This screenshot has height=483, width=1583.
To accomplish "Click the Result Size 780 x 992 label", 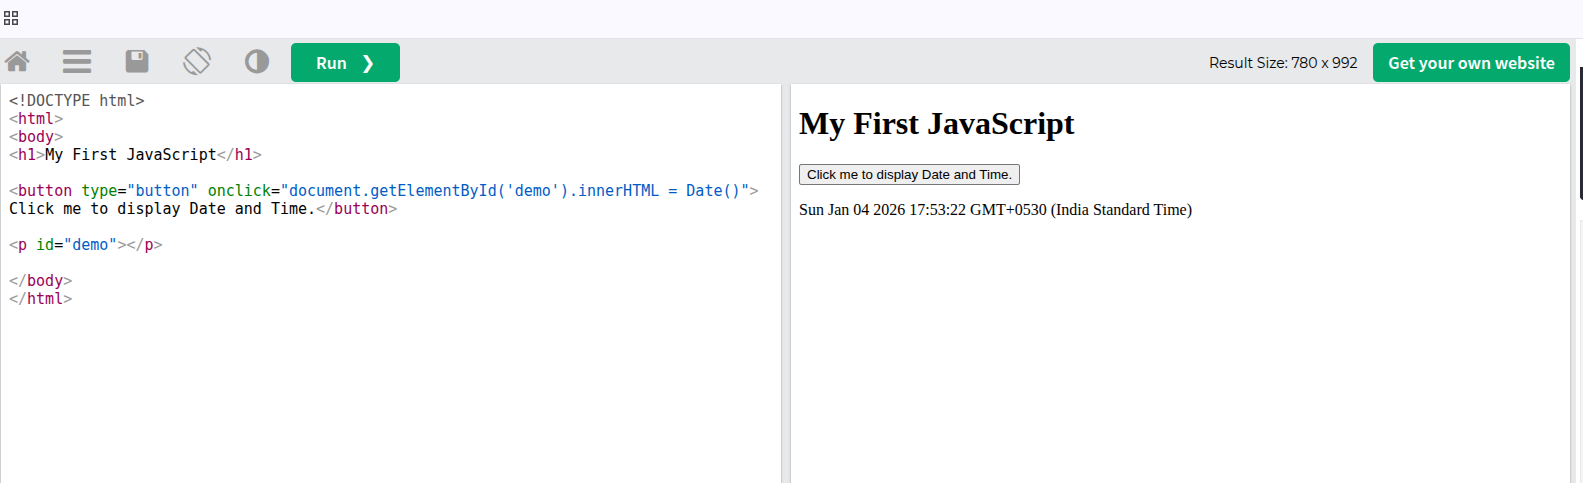I will [1282, 63].
